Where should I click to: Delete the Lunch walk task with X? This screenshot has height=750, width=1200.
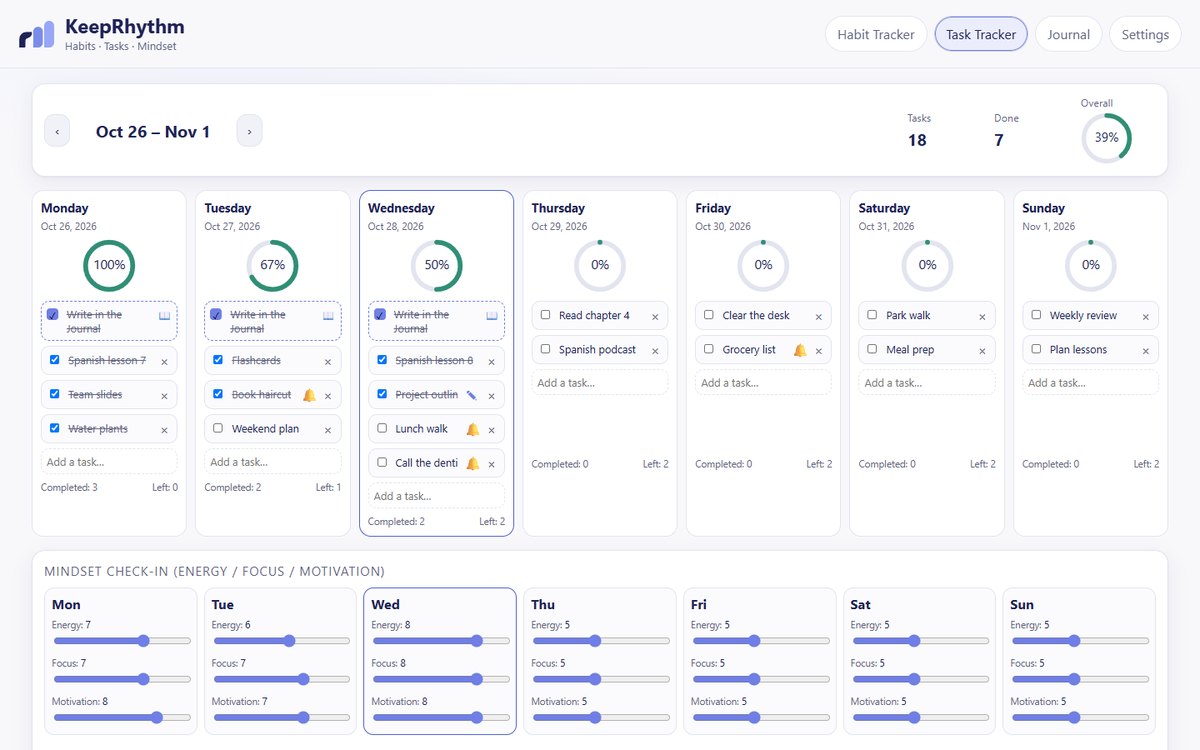(x=491, y=430)
